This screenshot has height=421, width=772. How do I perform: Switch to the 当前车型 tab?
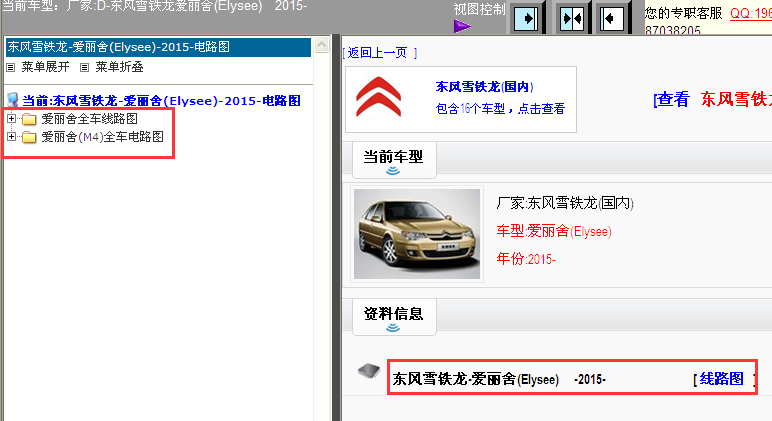tap(394, 160)
